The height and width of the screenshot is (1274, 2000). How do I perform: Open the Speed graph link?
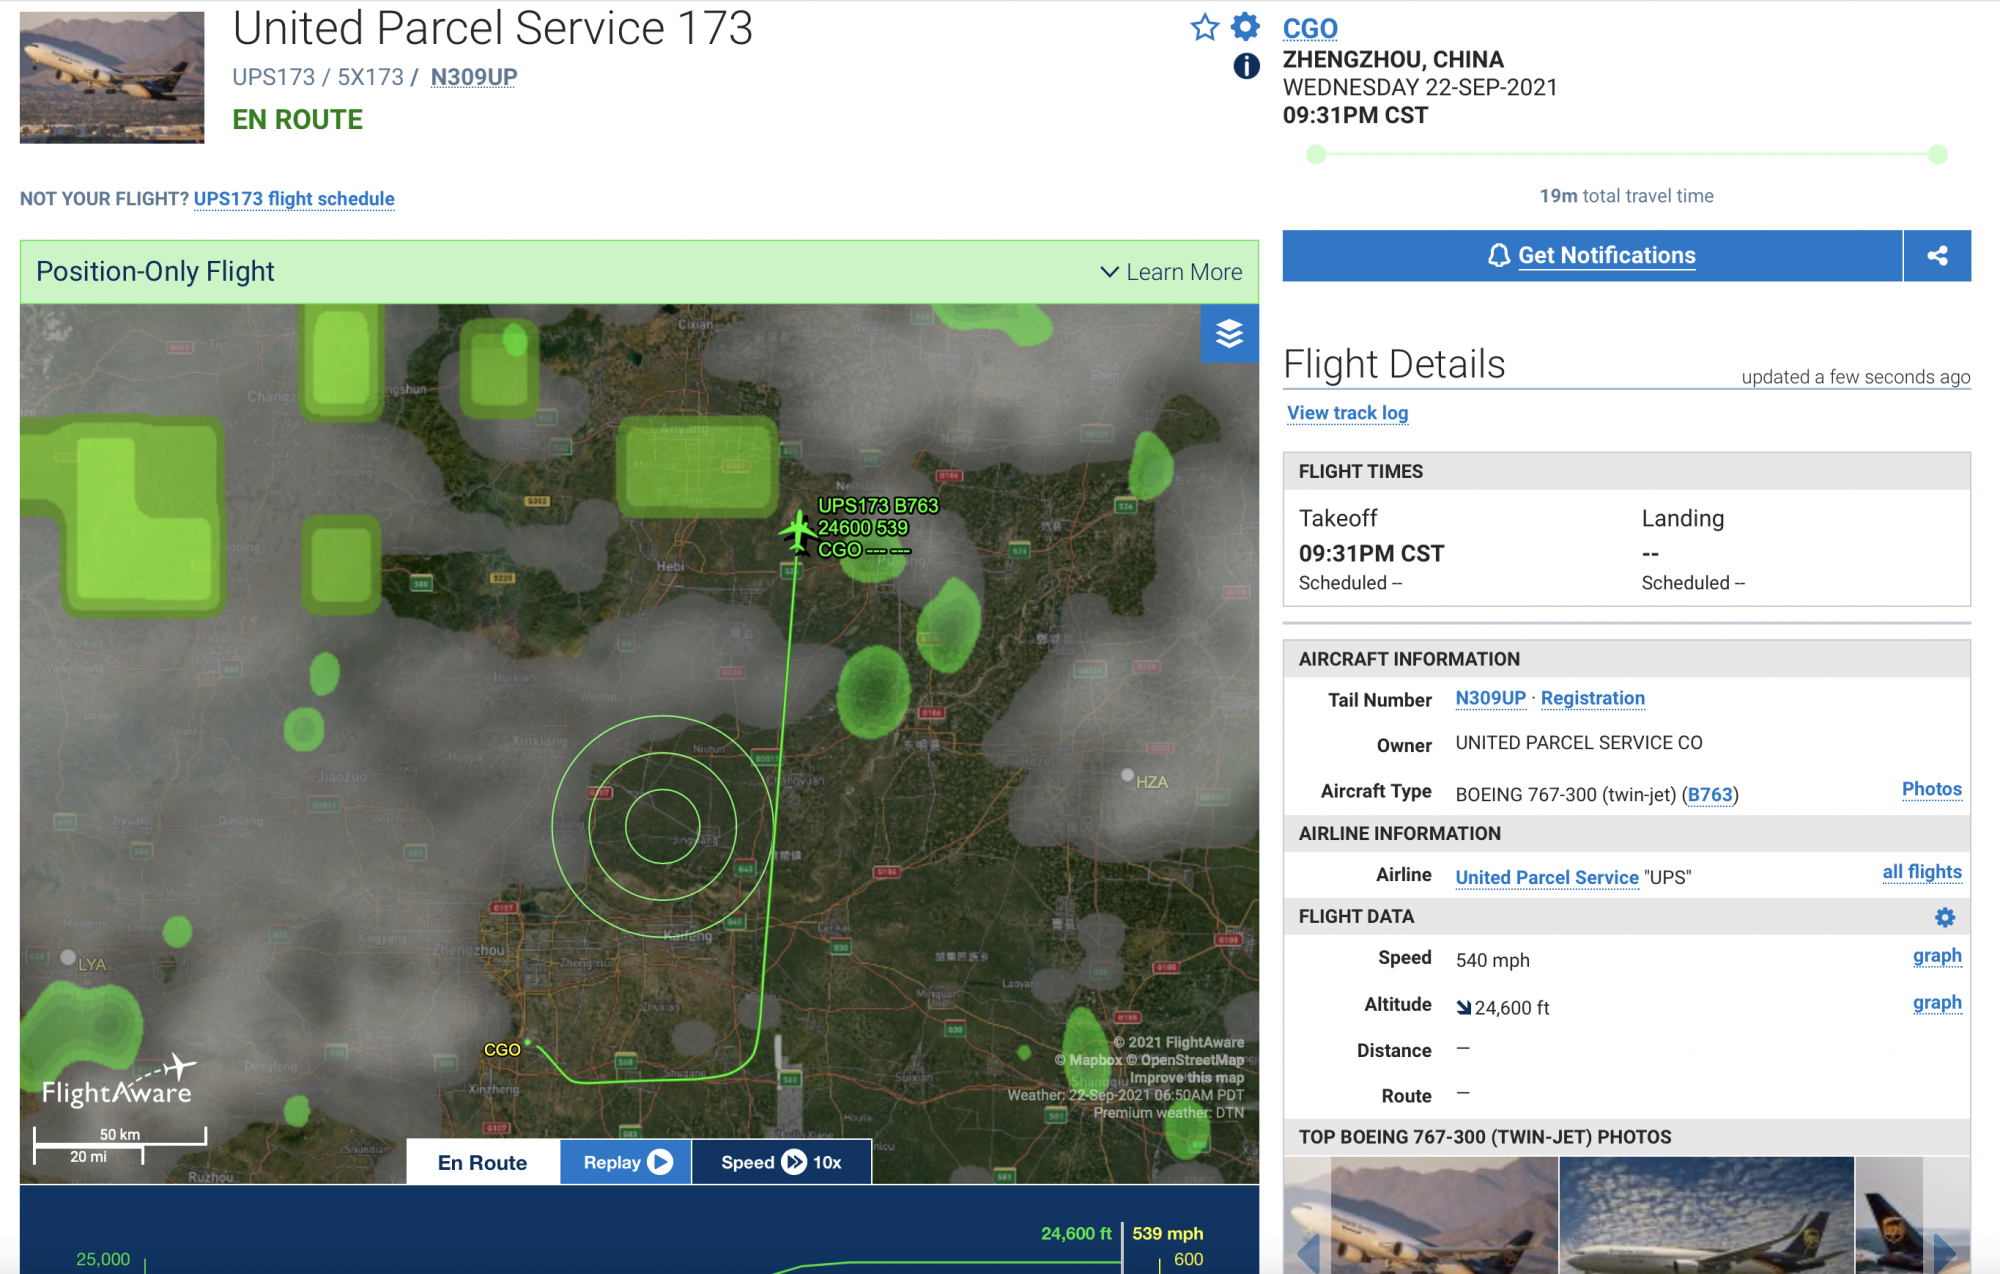point(1937,956)
